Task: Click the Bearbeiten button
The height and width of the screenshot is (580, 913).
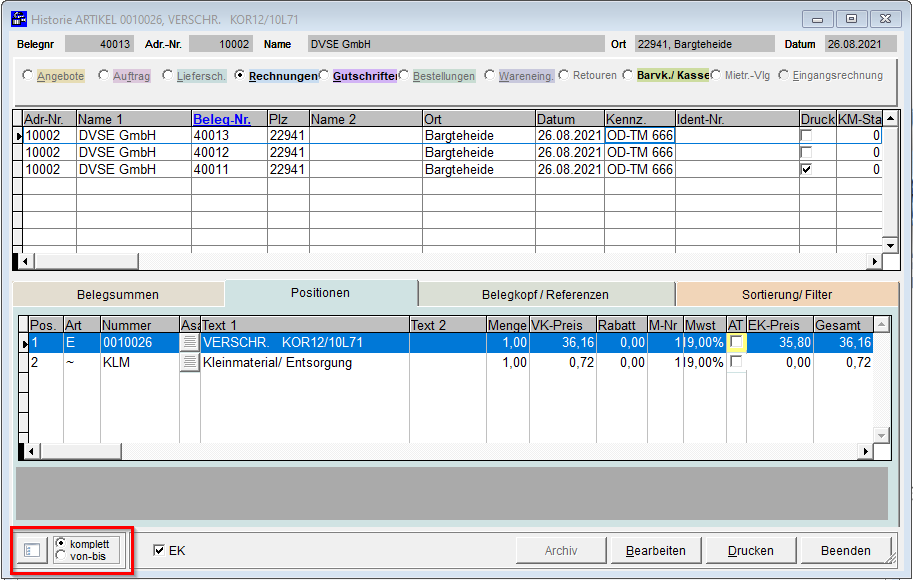Action: click(656, 550)
